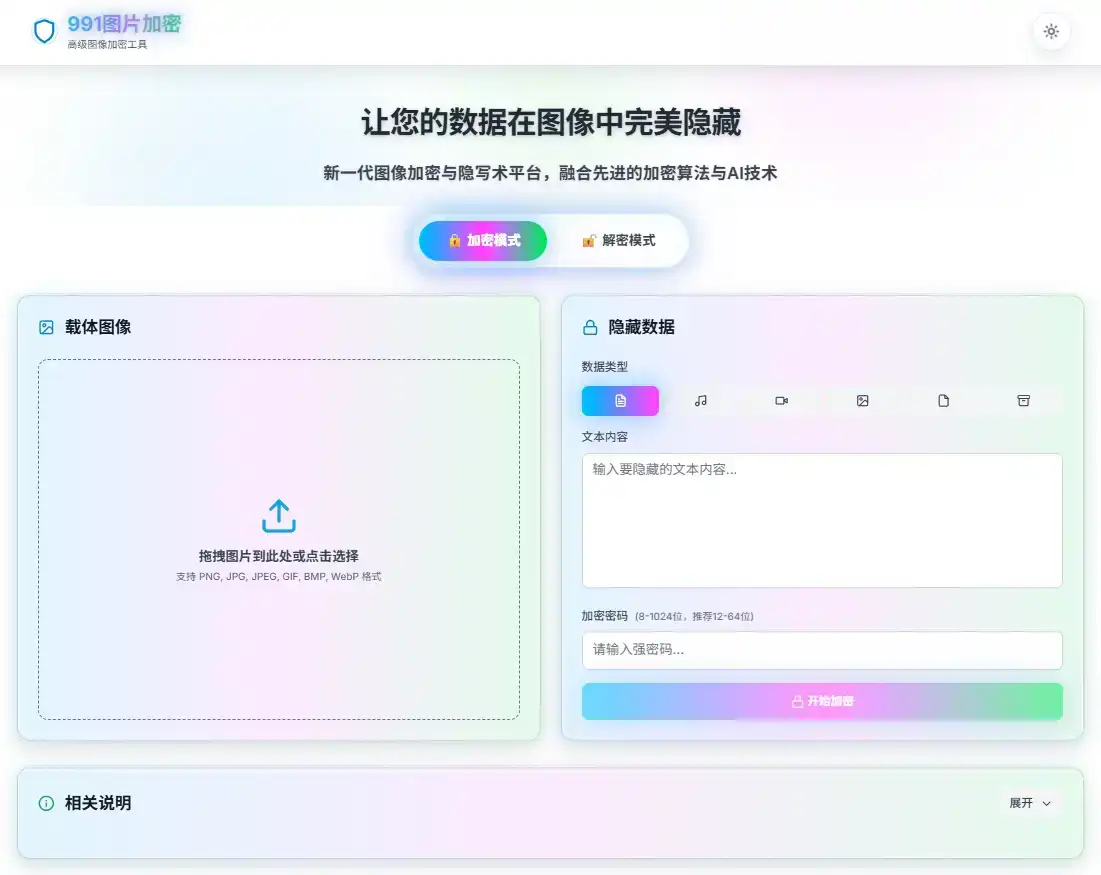Viewport: 1101px width, 875px height.
Task: Click the 991图片加密 site title
Action: pyautogui.click(x=123, y=26)
